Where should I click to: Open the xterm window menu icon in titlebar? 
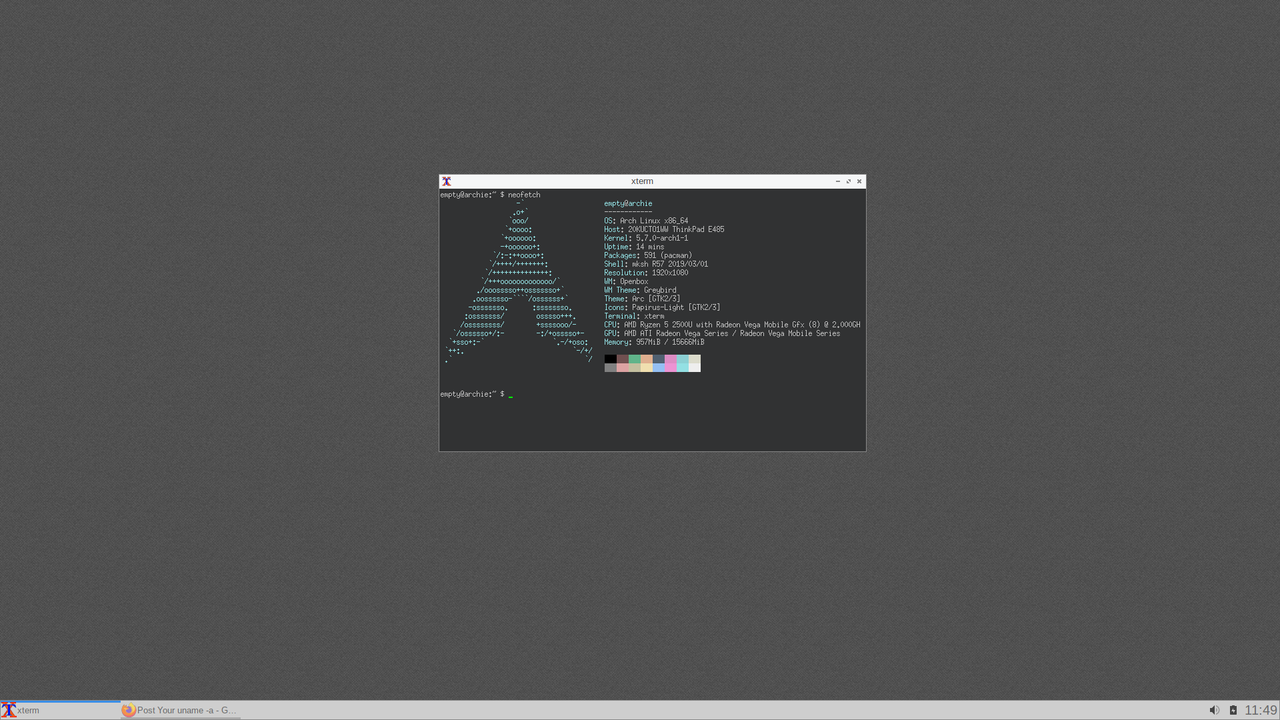tap(446, 181)
